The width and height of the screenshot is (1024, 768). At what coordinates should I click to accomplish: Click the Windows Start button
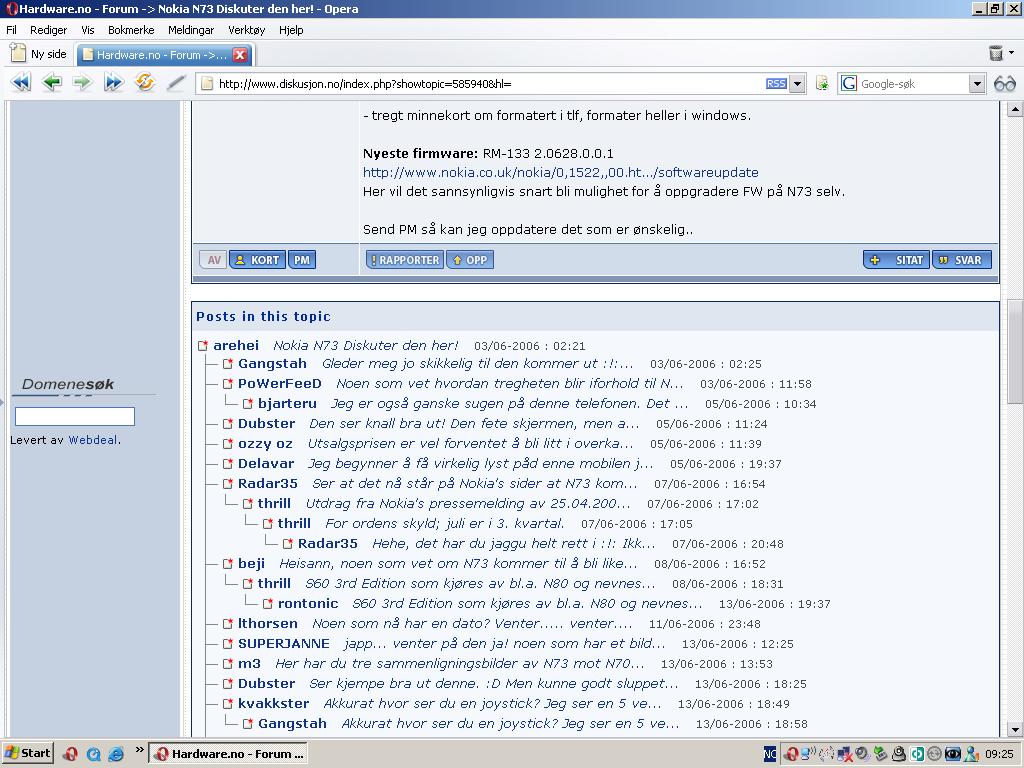click(x=27, y=754)
